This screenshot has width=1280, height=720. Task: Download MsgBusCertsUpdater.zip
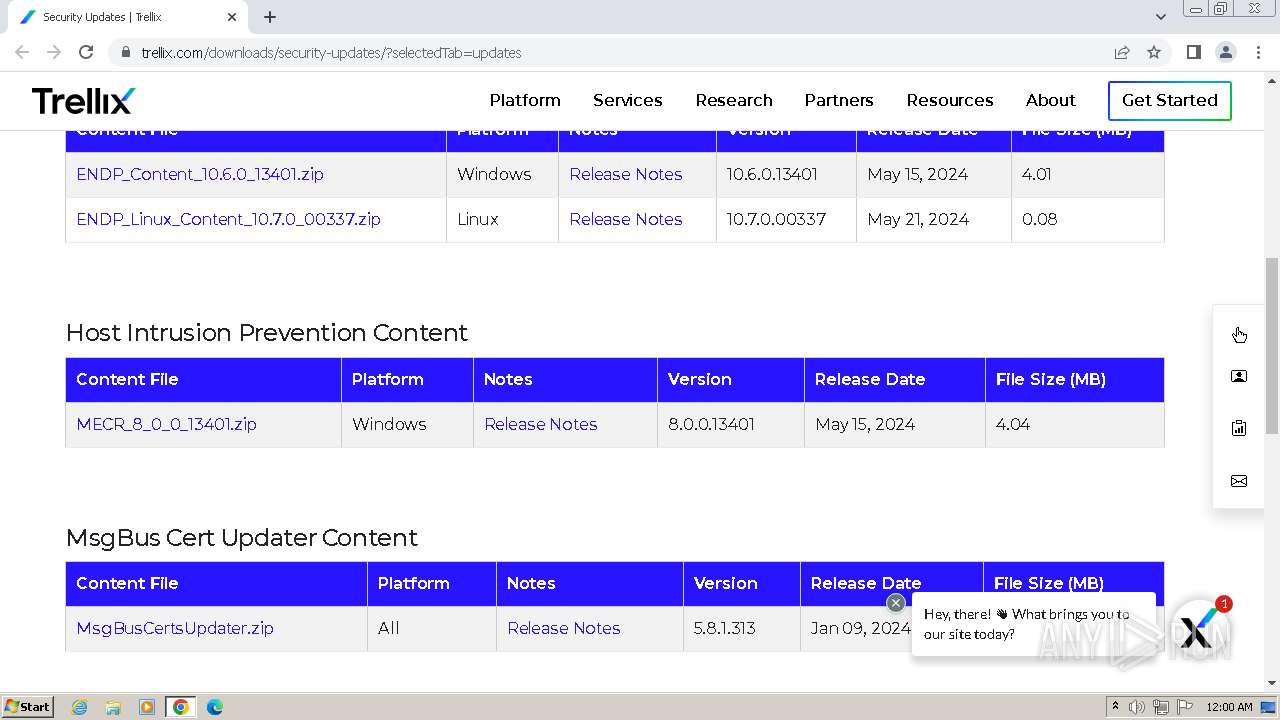point(175,628)
